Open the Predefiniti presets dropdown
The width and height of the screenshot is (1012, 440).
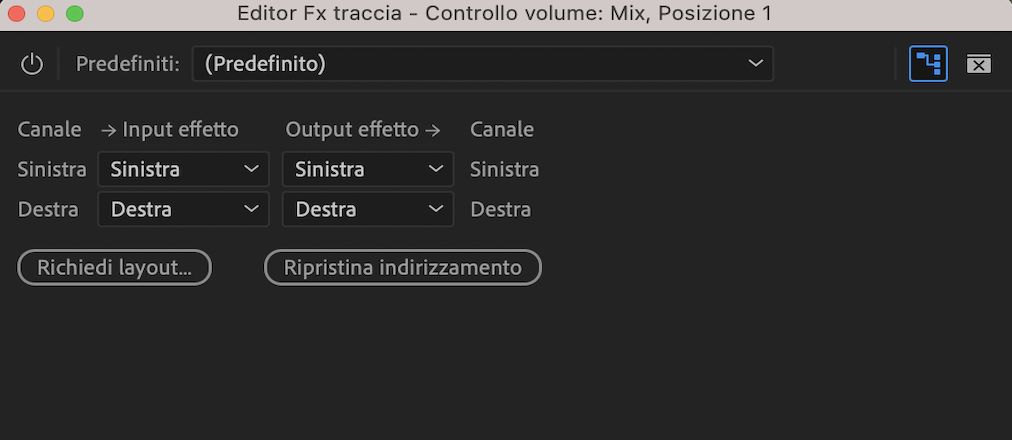(482, 64)
